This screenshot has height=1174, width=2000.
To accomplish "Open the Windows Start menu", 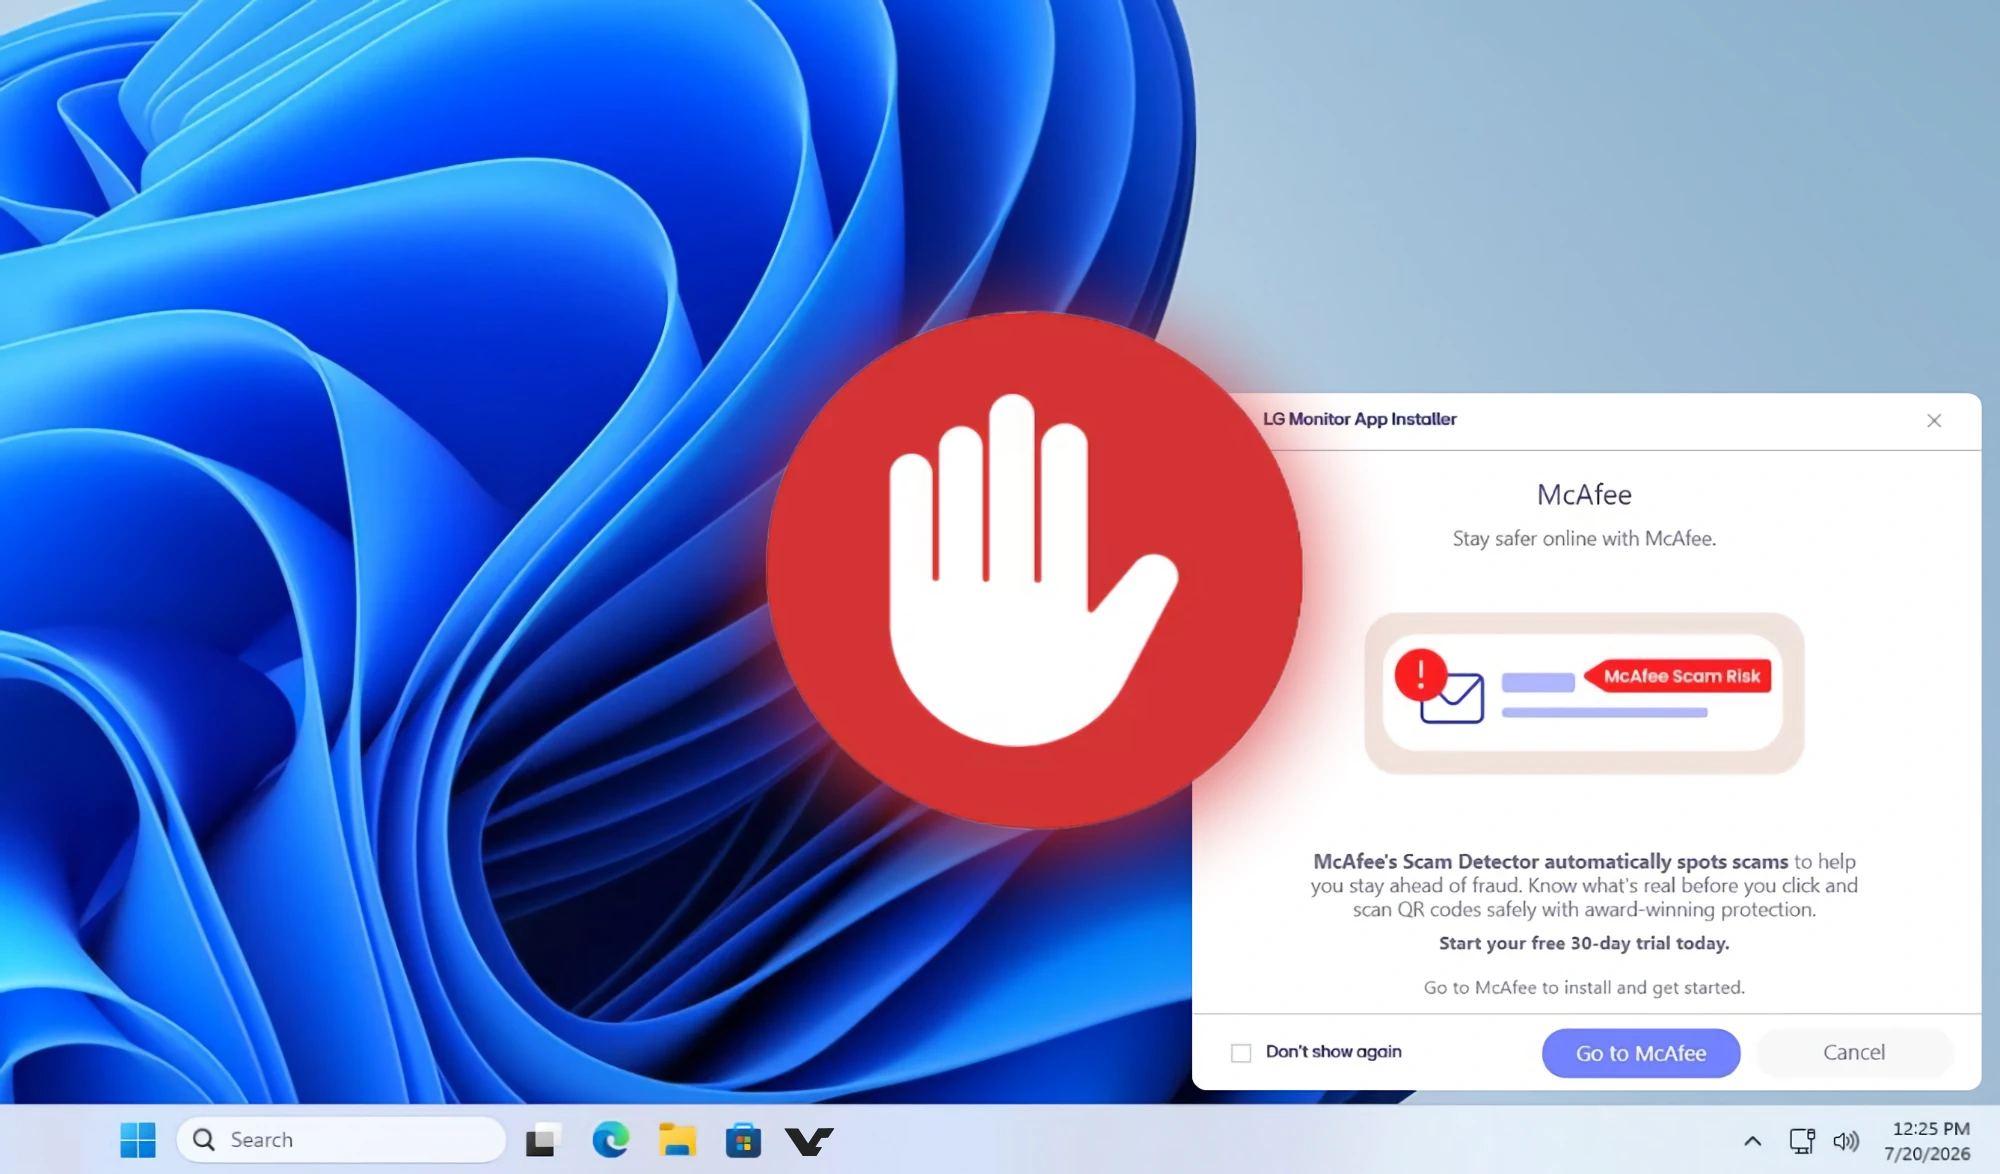I will [138, 1140].
